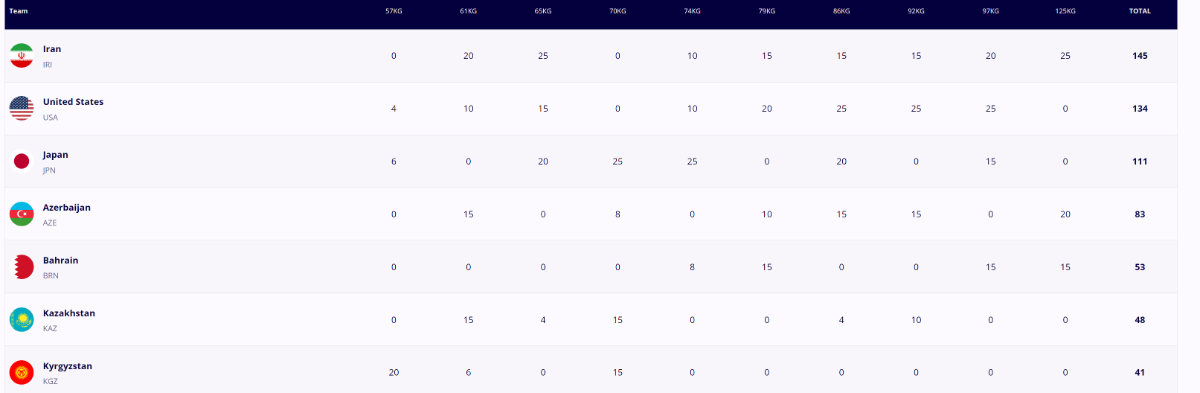
Task: Select the Azerbaijan team name
Action: click(x=67, y=207)
